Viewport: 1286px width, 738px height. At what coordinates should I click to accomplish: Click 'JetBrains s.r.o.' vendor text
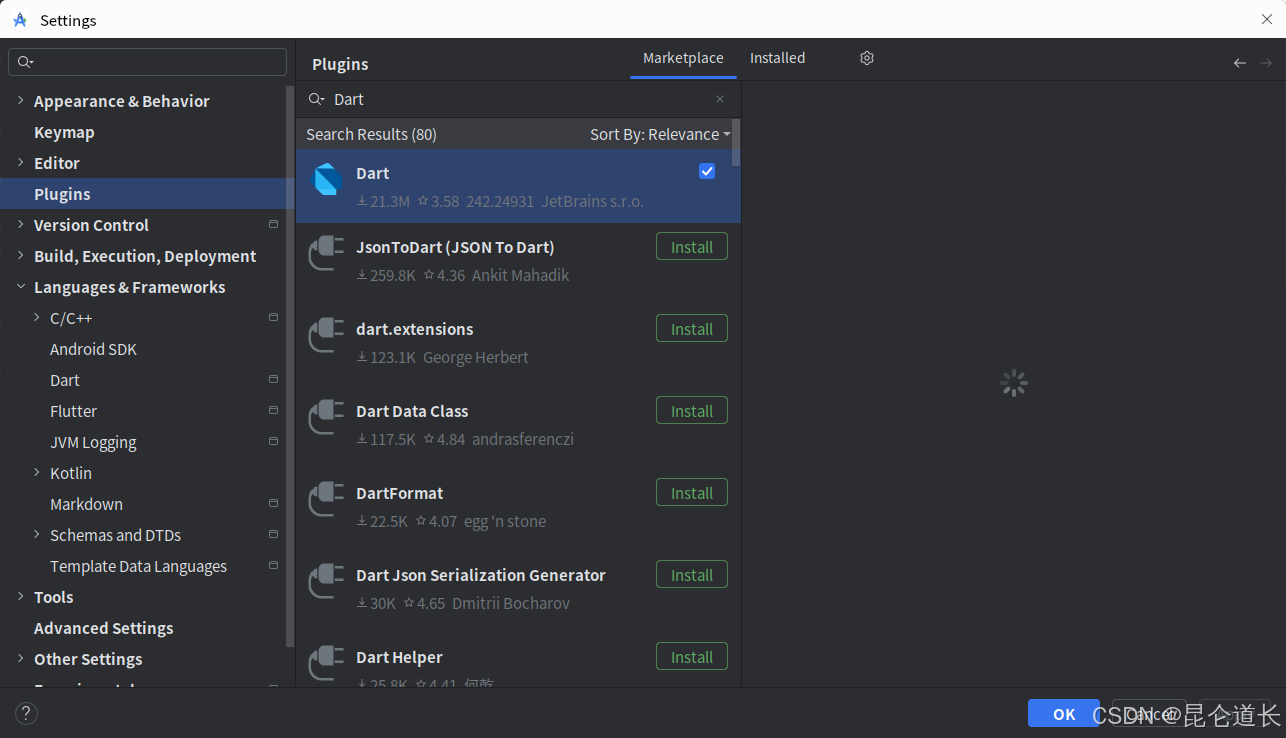pos(593,201)
